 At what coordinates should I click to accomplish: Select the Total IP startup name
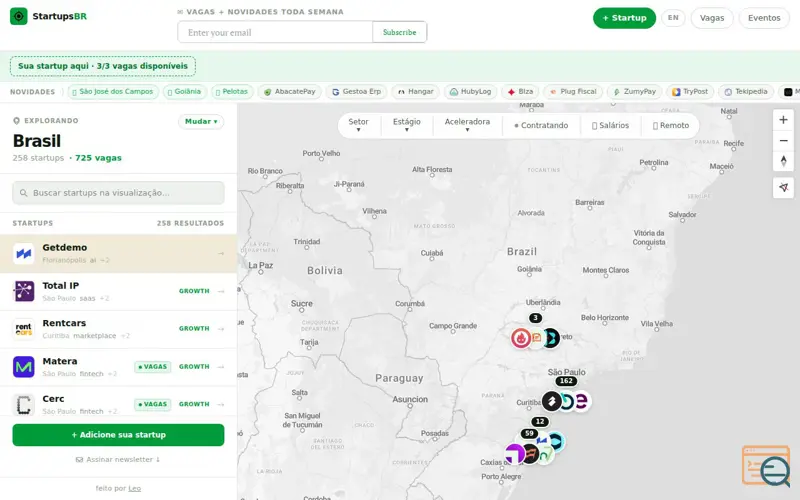click(x=61, y=286)
